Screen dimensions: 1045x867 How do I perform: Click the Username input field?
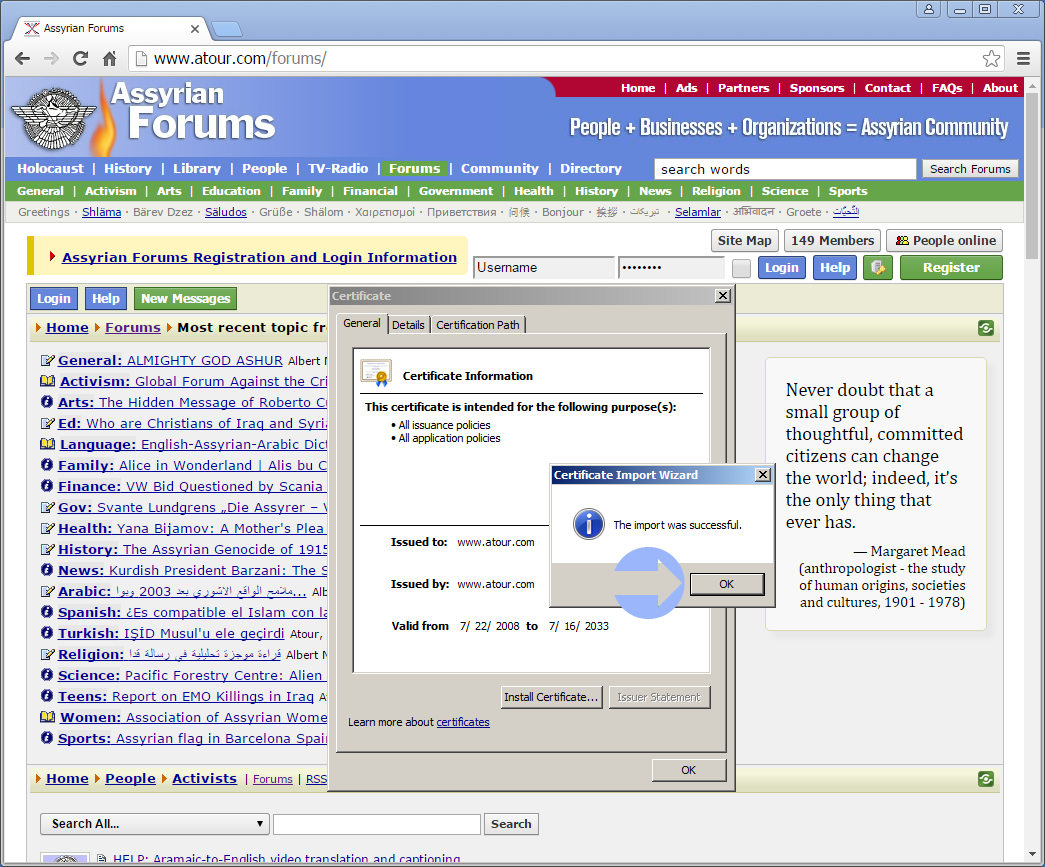[544, 268]
